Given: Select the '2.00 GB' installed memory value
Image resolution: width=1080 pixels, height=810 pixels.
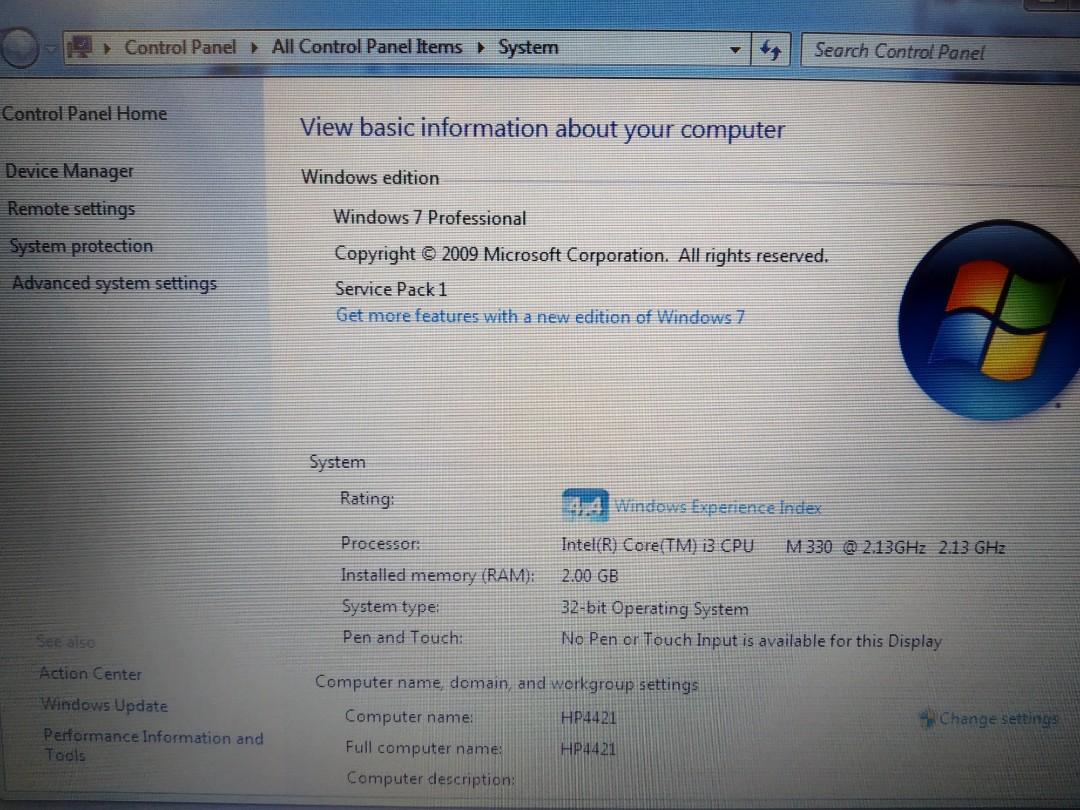Looking at the screenshot, I should pos(590,576).
